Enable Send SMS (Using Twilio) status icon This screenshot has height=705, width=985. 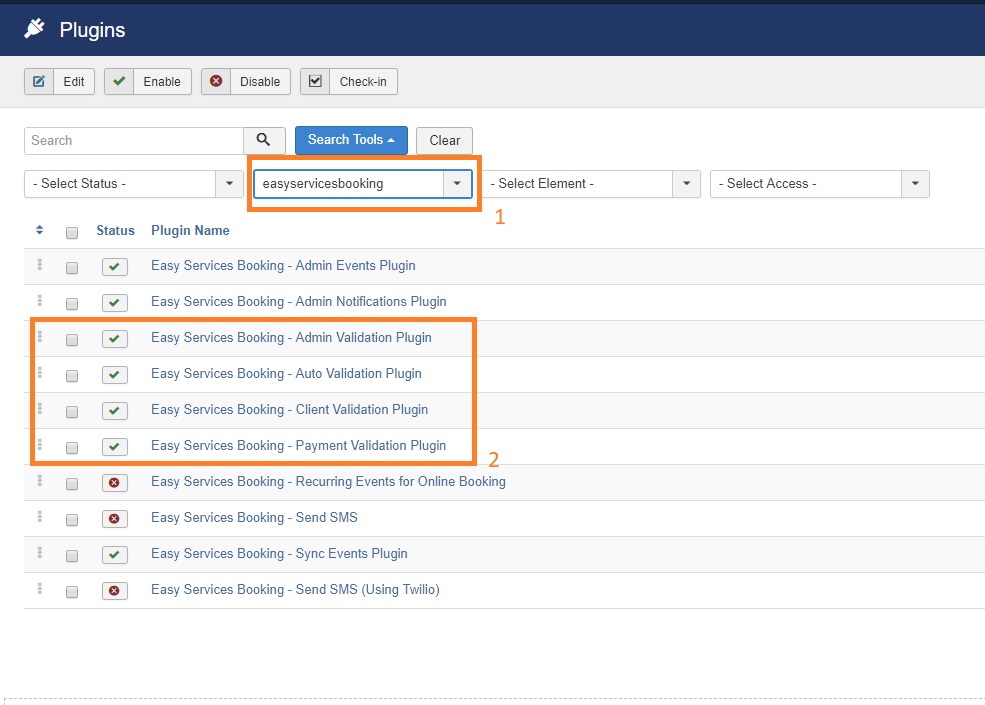[x=115, y=591]
